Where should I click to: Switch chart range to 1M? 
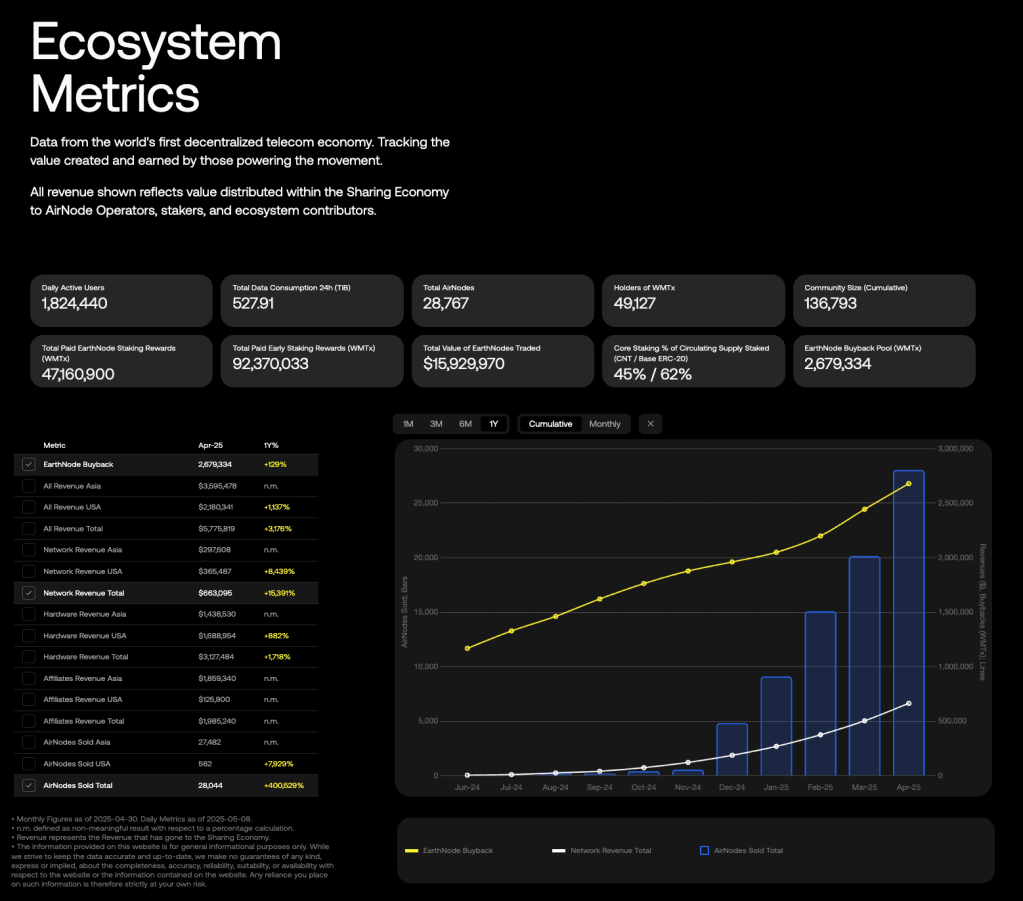(x=408, y=424)
